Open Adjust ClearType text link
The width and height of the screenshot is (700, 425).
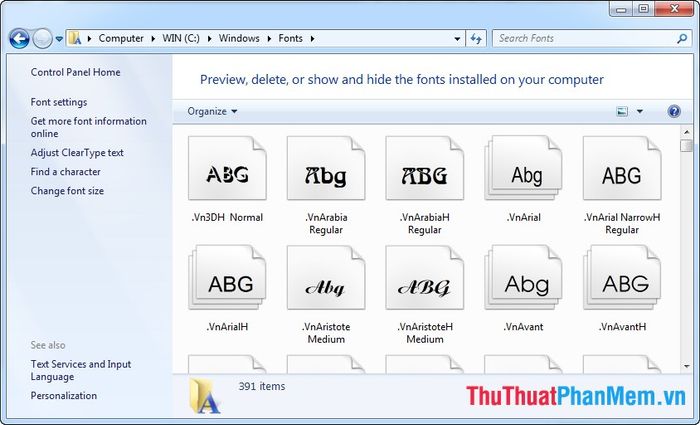(77, 153)
